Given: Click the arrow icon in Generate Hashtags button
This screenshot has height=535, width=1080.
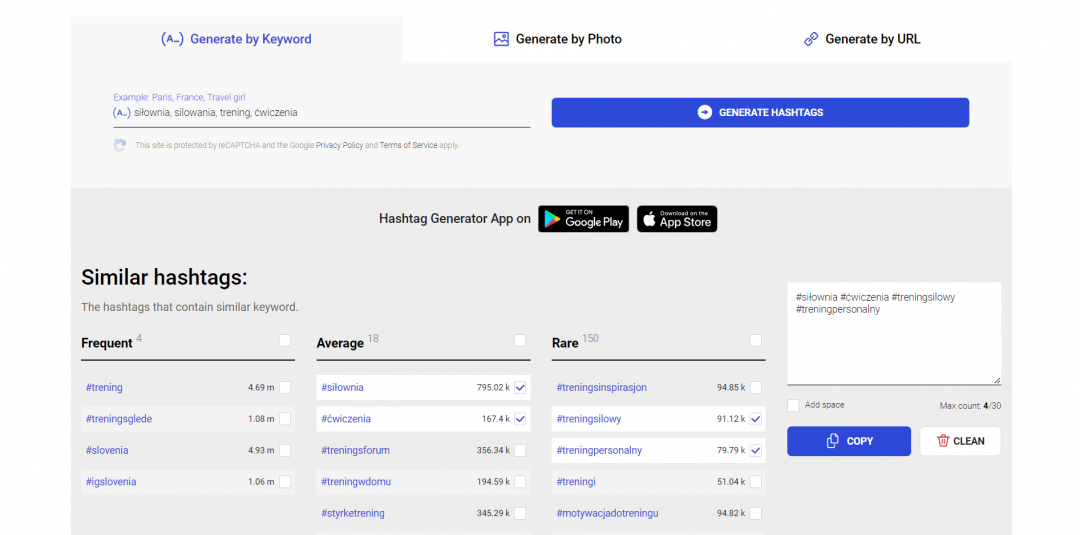Looking at the screenshot, I should coord(705,113).
